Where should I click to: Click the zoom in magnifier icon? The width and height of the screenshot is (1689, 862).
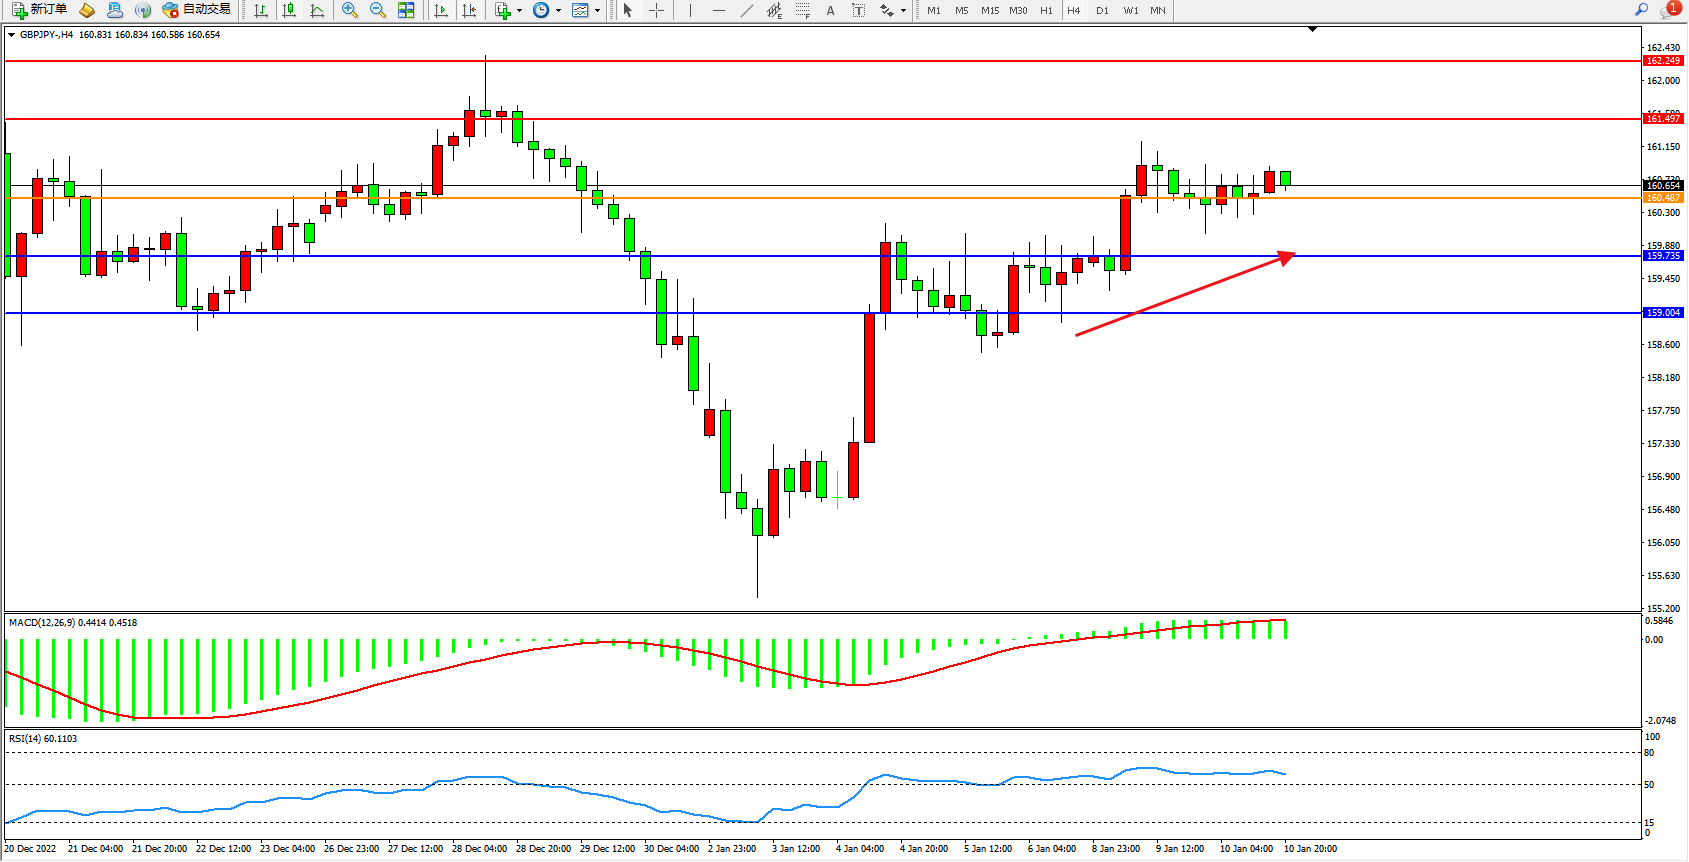pos(349,10)
